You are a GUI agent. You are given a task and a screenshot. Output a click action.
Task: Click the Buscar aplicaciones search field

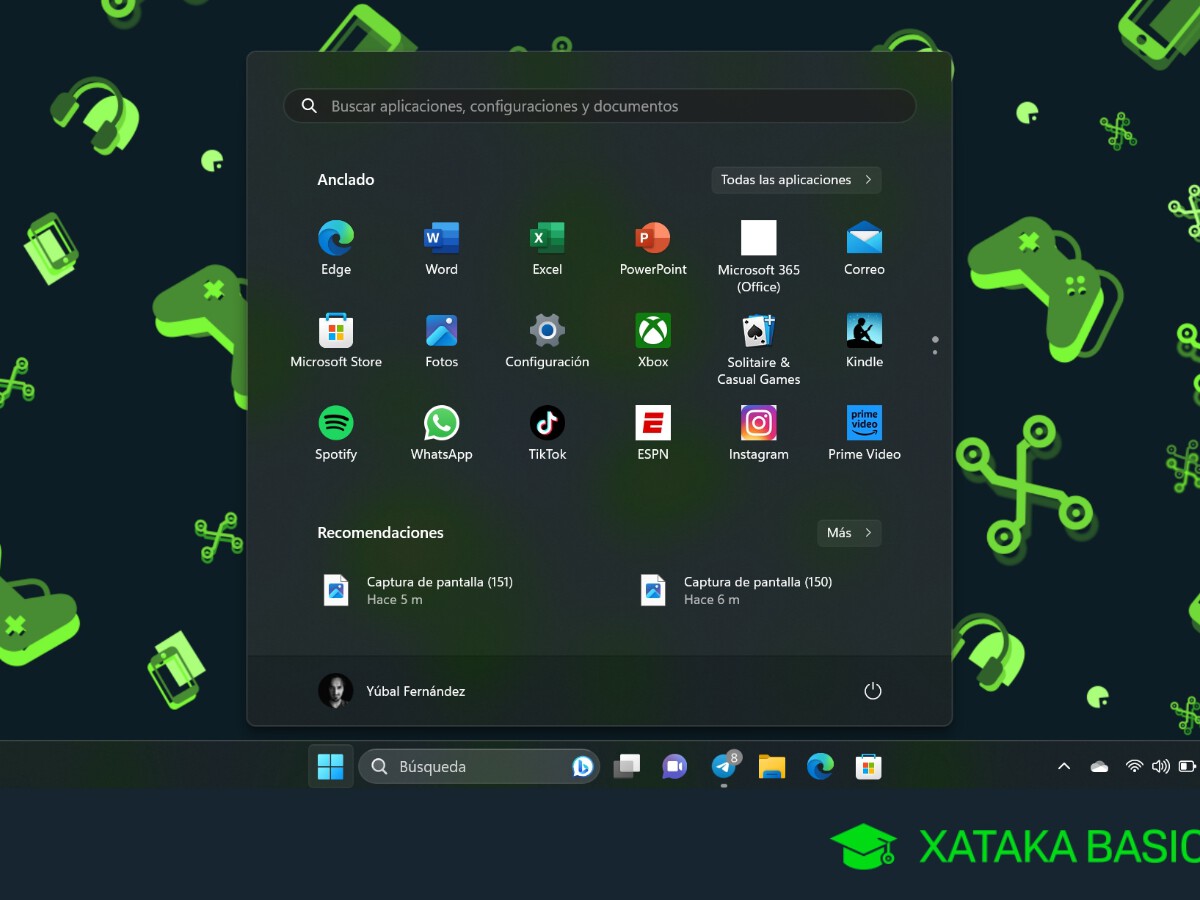[600, 106]
